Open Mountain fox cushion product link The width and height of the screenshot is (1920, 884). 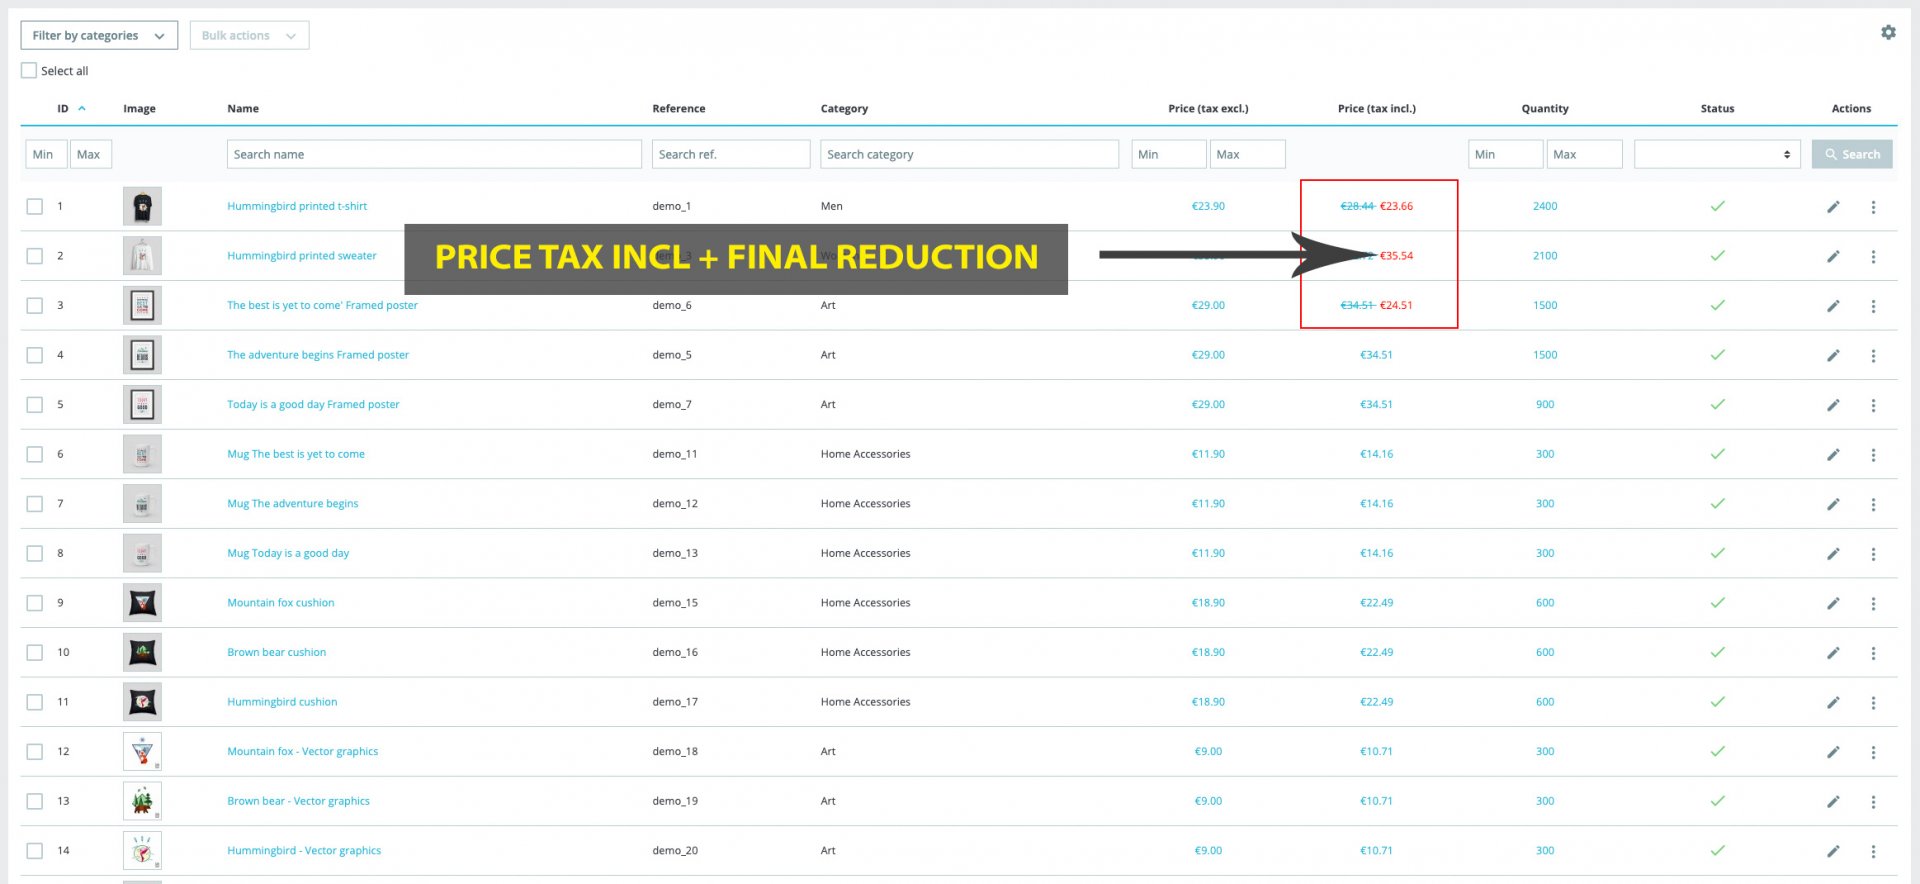[281, 603]
